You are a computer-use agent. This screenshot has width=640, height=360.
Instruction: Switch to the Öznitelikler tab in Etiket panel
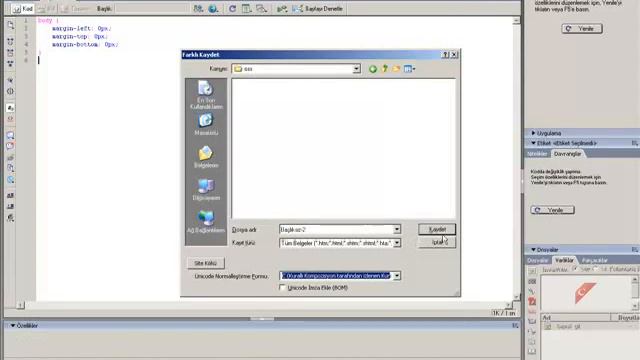(x=537, y=154)
